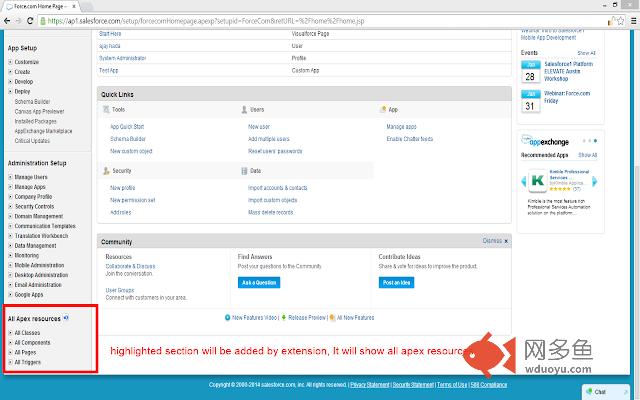Viewport: 640px width, 400px height.
Task: Click the New Features Video icon
Action: coord(227,318)
